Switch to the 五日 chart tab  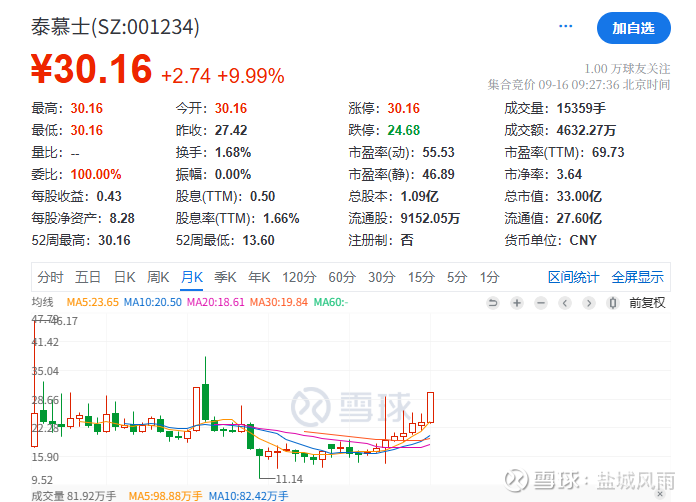coord(87,277)
